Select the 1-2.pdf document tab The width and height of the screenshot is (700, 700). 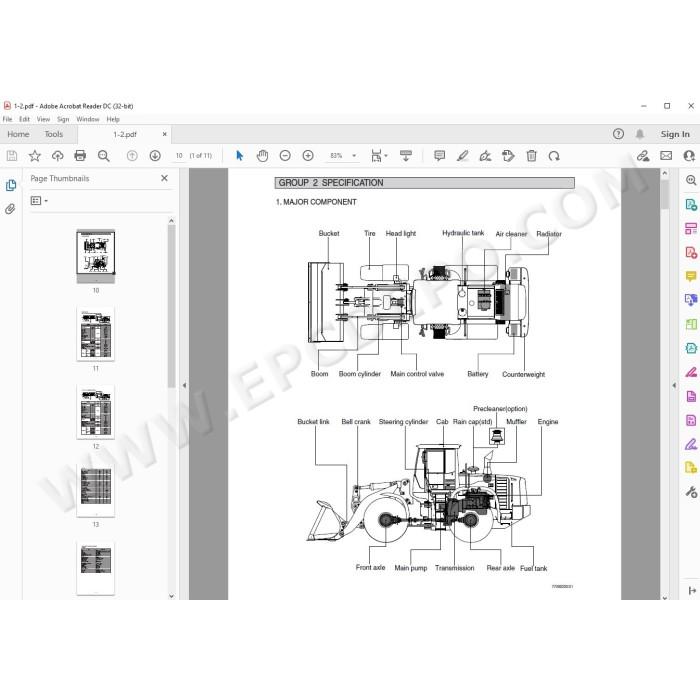pos(125,134)
